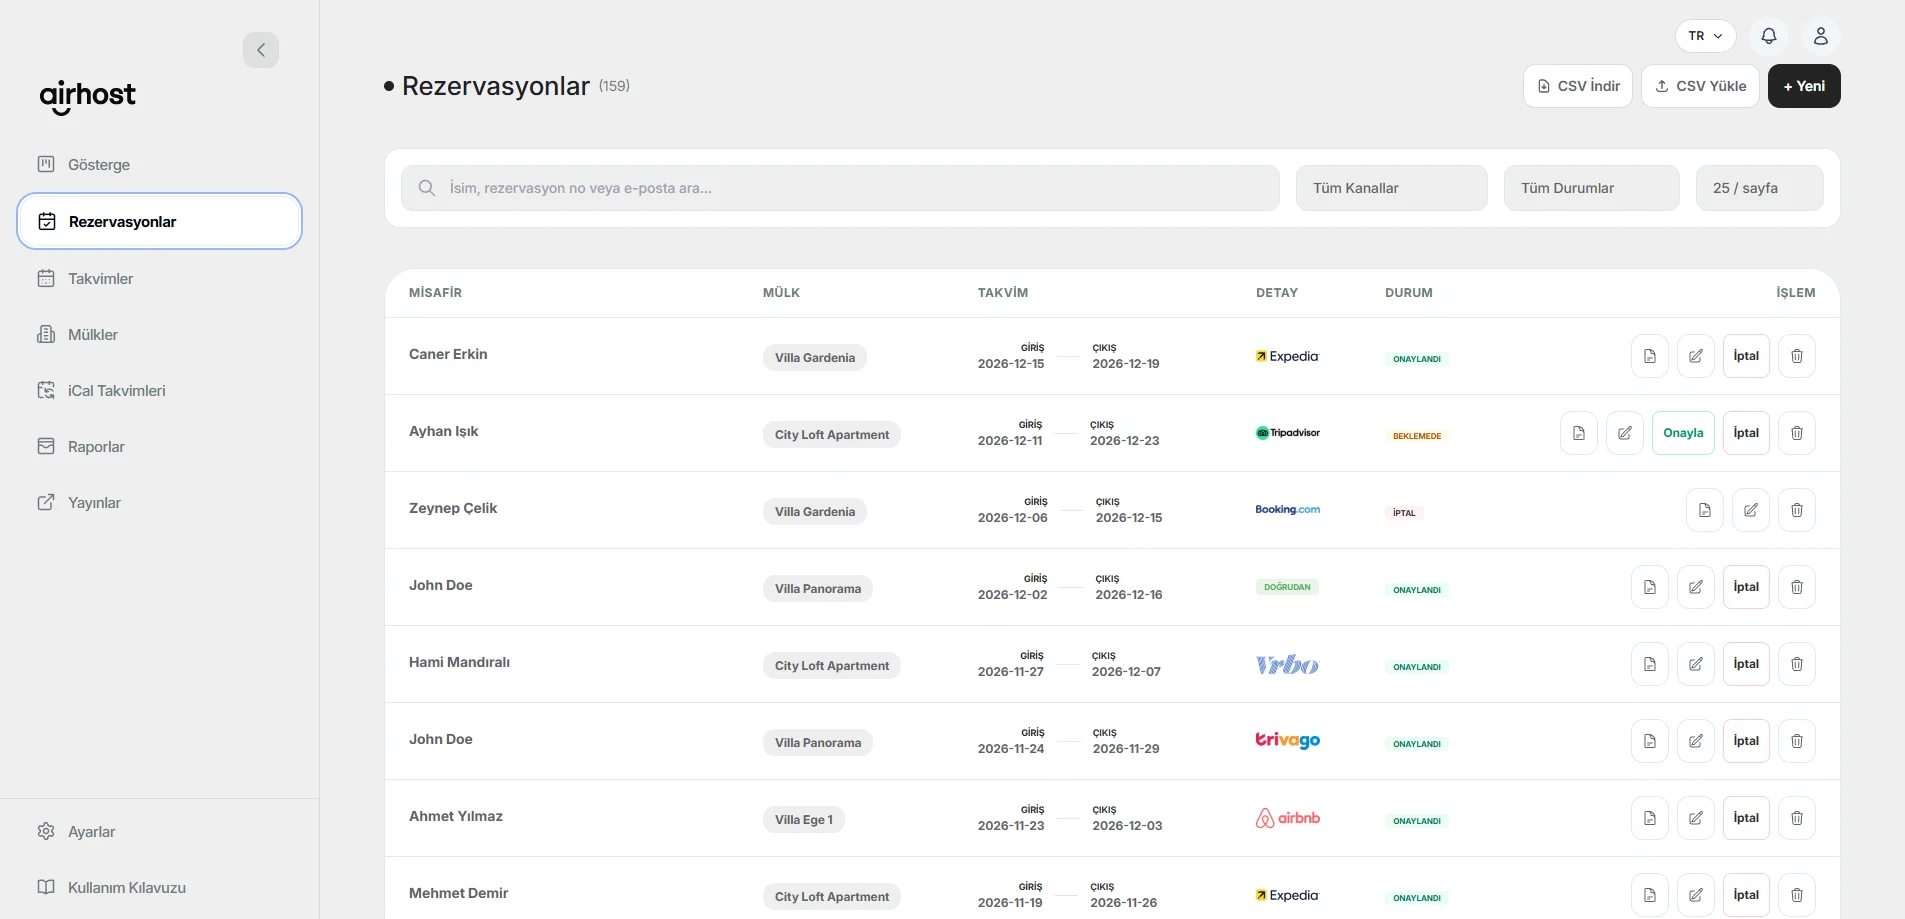View document for Ahmet Yılmaz reservation
Image resolution: width=1905 pixels, height=919 pixels.
1650,818
